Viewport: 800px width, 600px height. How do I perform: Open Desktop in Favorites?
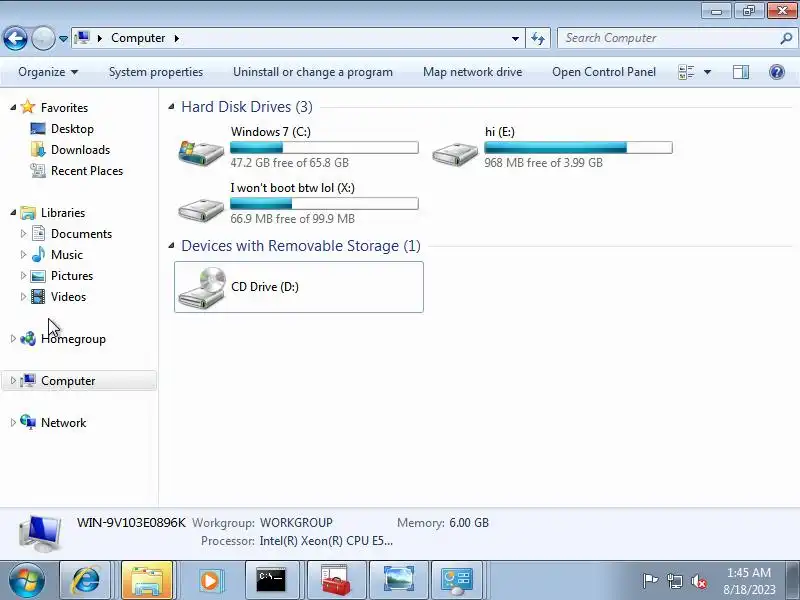pos(72,129)
